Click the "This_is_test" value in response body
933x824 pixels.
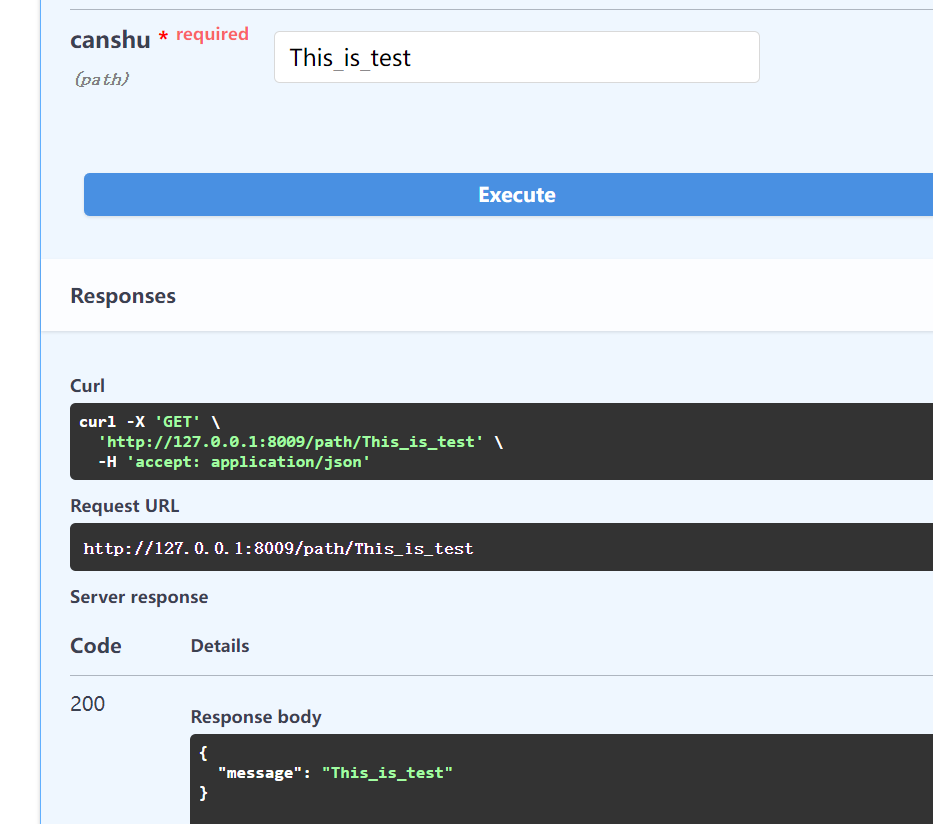[387, 773]
